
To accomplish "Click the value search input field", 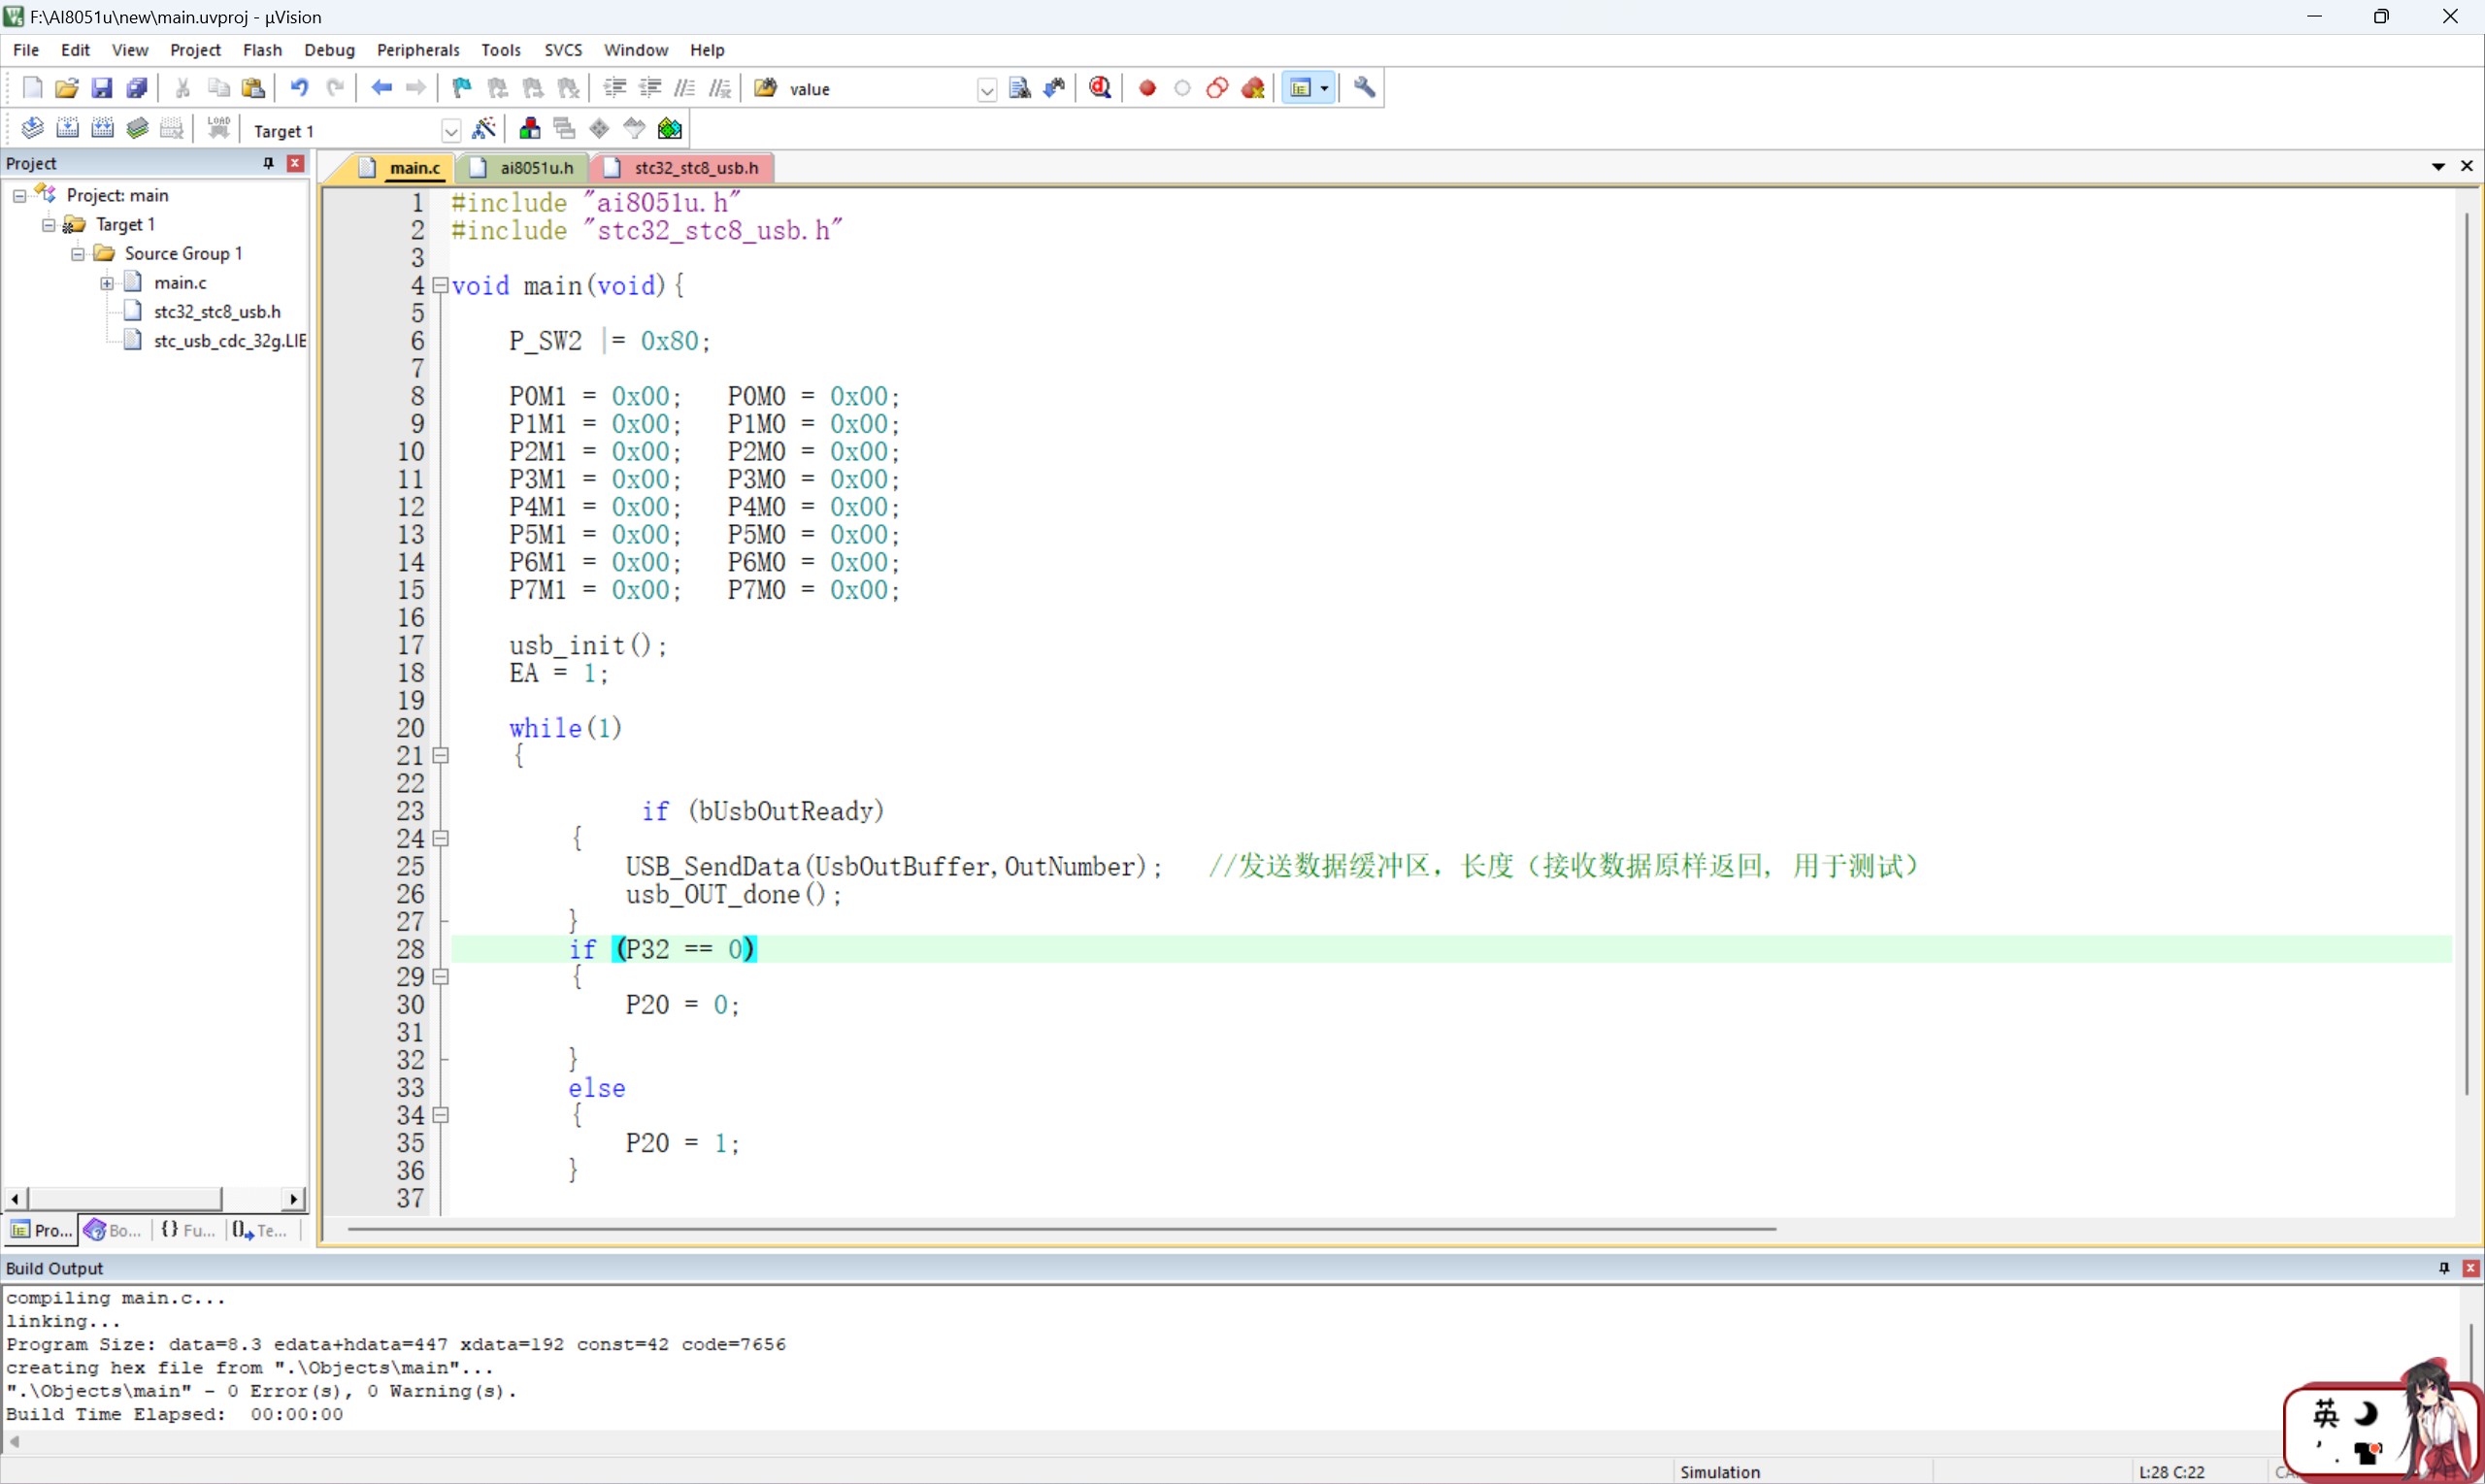I will coord(880,90).
